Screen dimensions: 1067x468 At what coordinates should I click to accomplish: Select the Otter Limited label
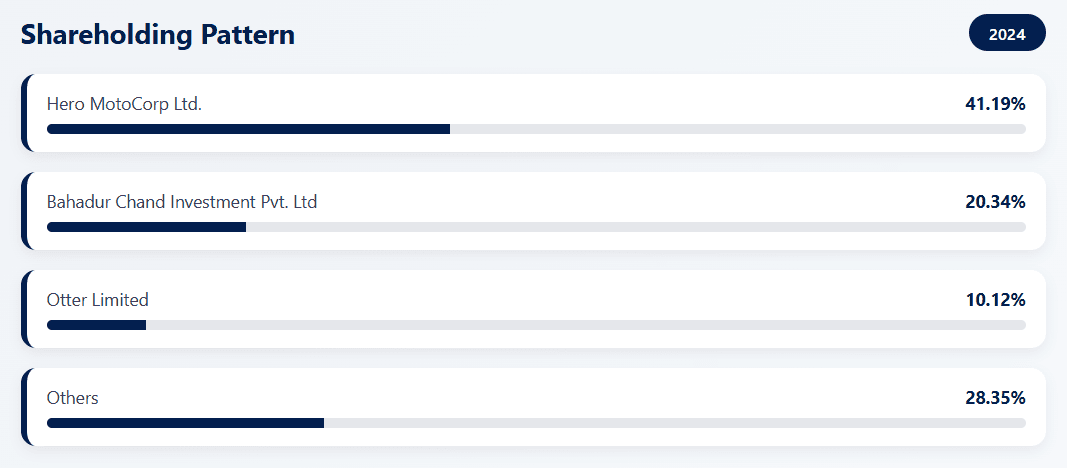[x=98, y=299]
